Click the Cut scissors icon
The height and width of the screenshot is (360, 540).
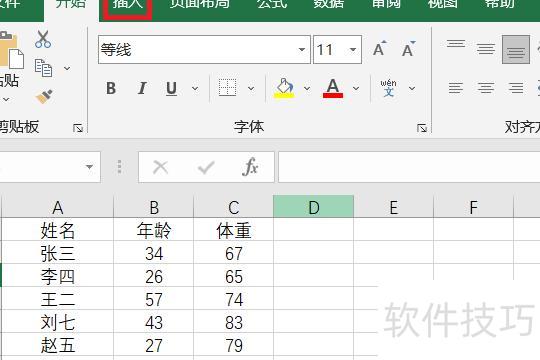[43, 39]
